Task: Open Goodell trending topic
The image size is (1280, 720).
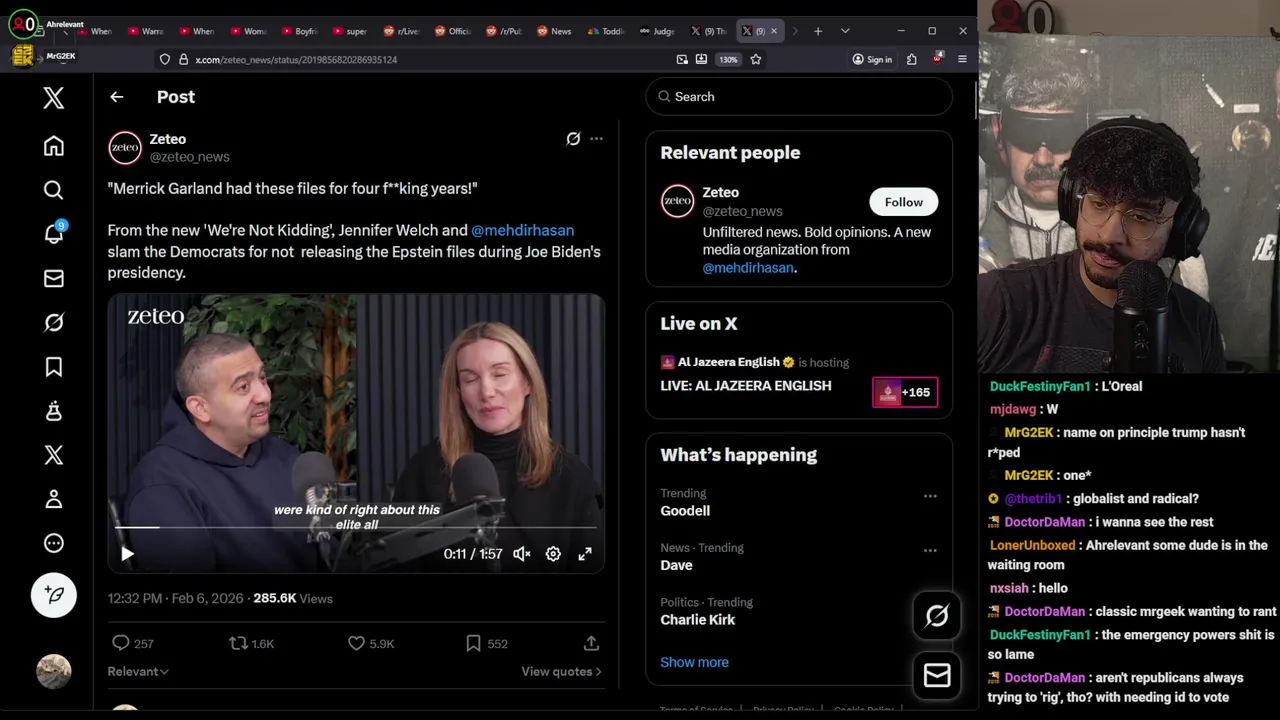Action: pos(685,511)
